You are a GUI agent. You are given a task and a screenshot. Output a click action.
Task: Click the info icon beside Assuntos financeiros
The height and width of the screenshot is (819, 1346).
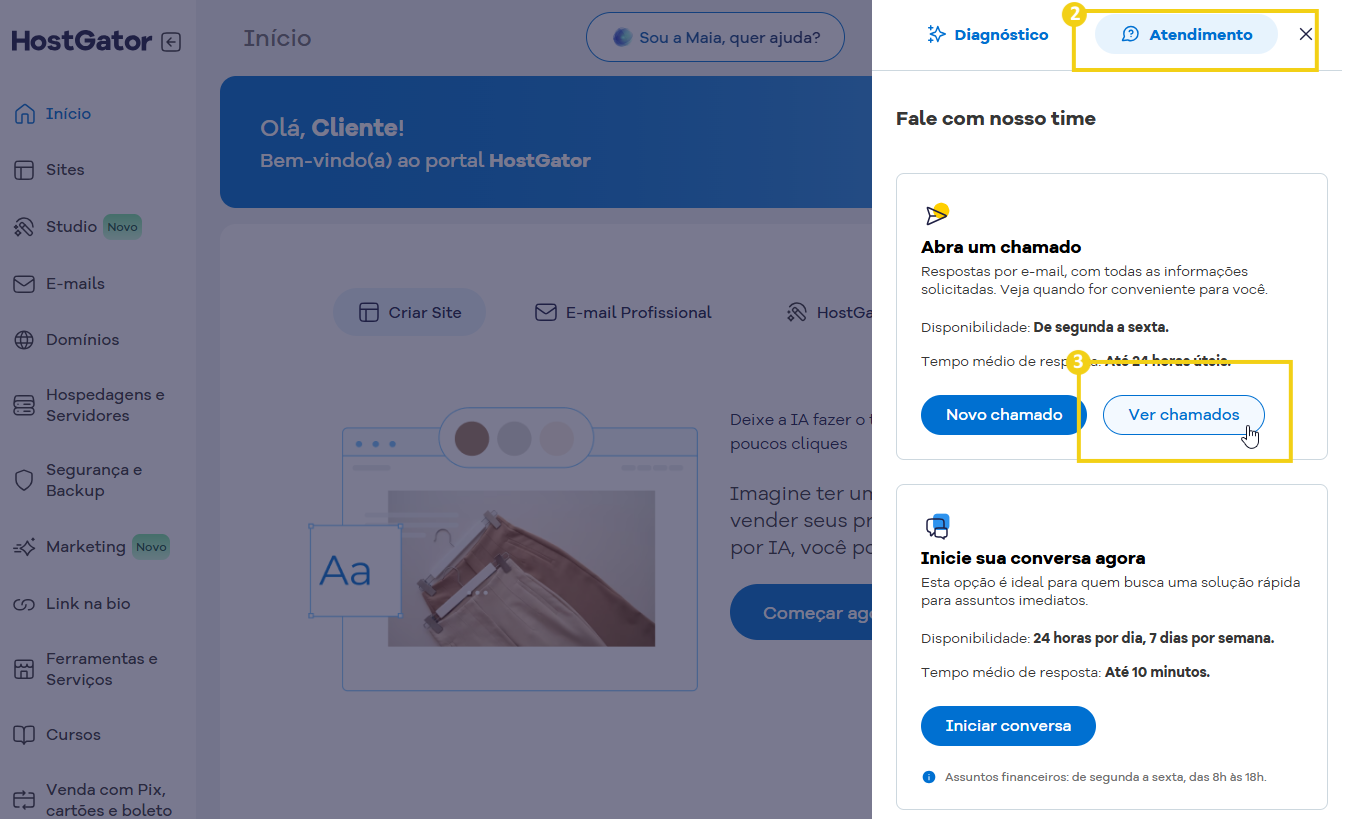(929, 777)
